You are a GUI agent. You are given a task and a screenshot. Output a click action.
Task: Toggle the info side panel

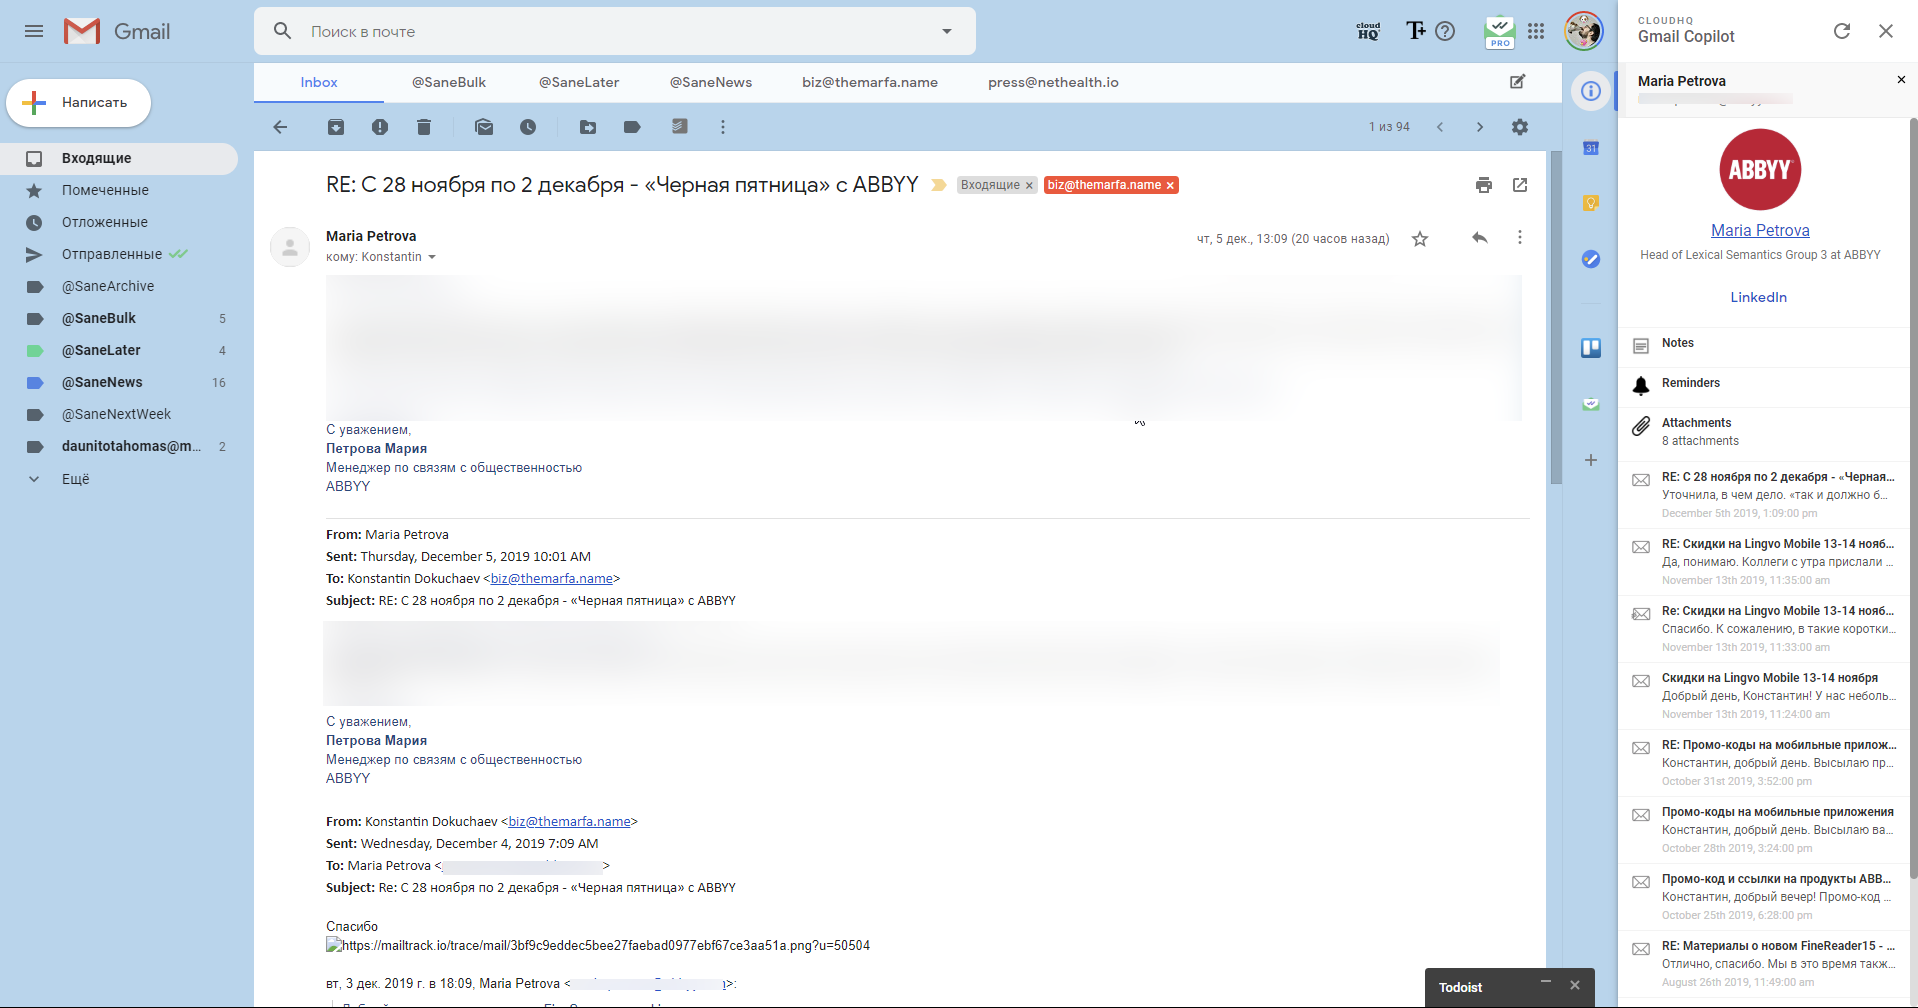coord(1591,90)
